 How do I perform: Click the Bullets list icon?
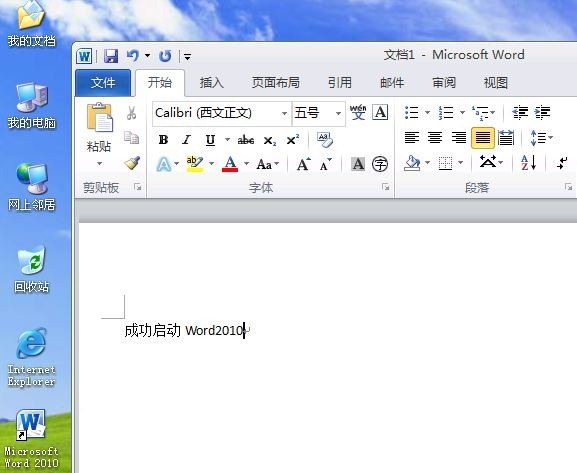coord(411,112)
